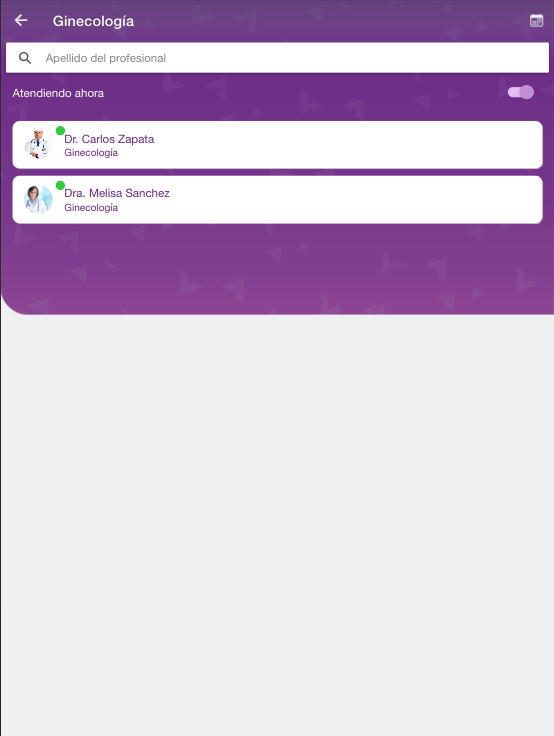
Task: Go back using the arrow icon
Action: point(21,20)
